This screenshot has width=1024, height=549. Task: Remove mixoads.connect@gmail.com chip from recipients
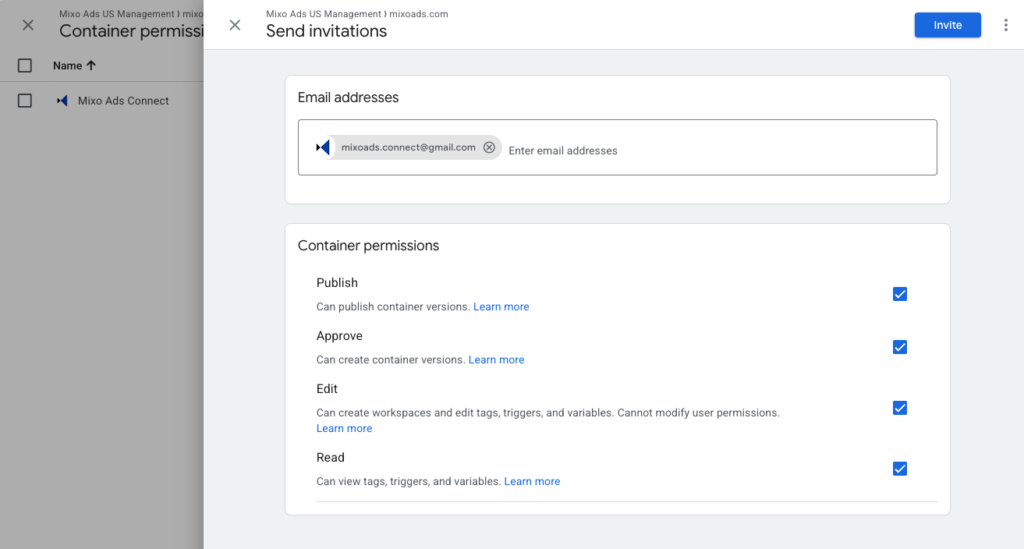coord(489,148)
